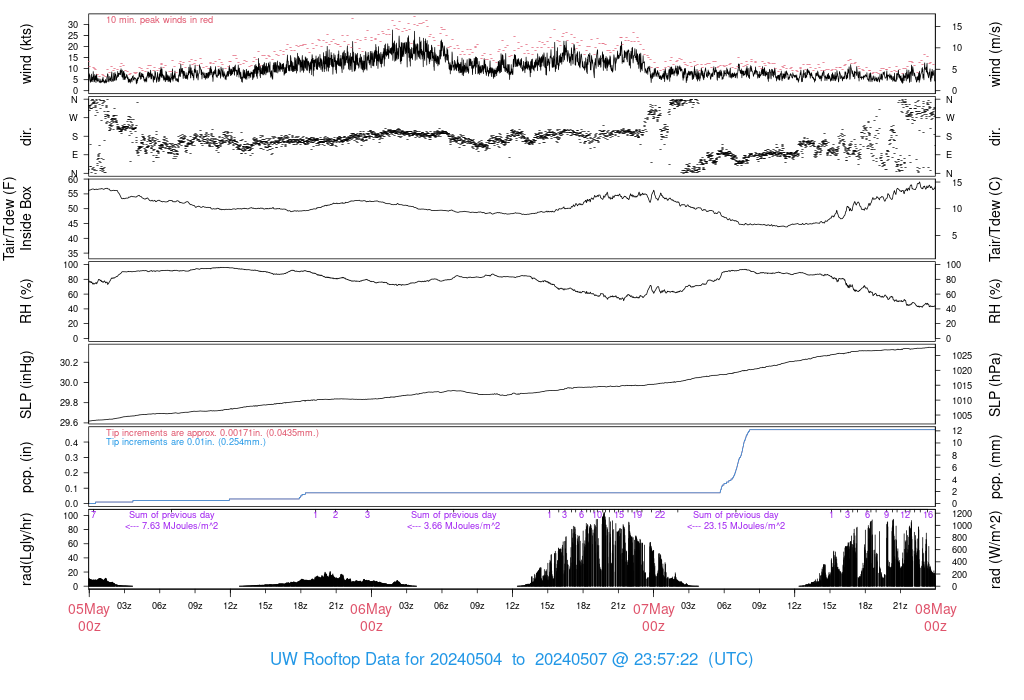Click the 'rad(Lgly/hr)' axis label
1024x700 pixels.
click(x=26, y=549)
